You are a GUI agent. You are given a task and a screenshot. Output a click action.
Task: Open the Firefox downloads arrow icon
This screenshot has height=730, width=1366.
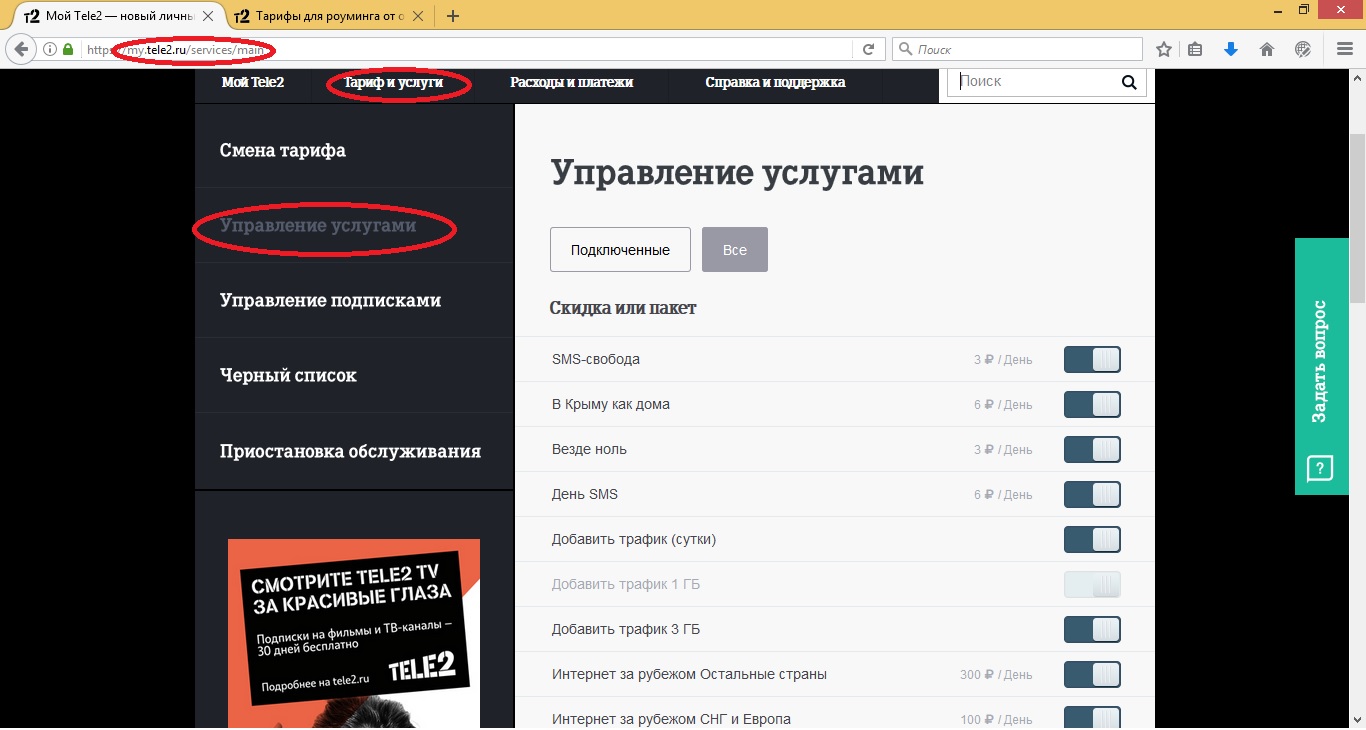pos(1231,49)
